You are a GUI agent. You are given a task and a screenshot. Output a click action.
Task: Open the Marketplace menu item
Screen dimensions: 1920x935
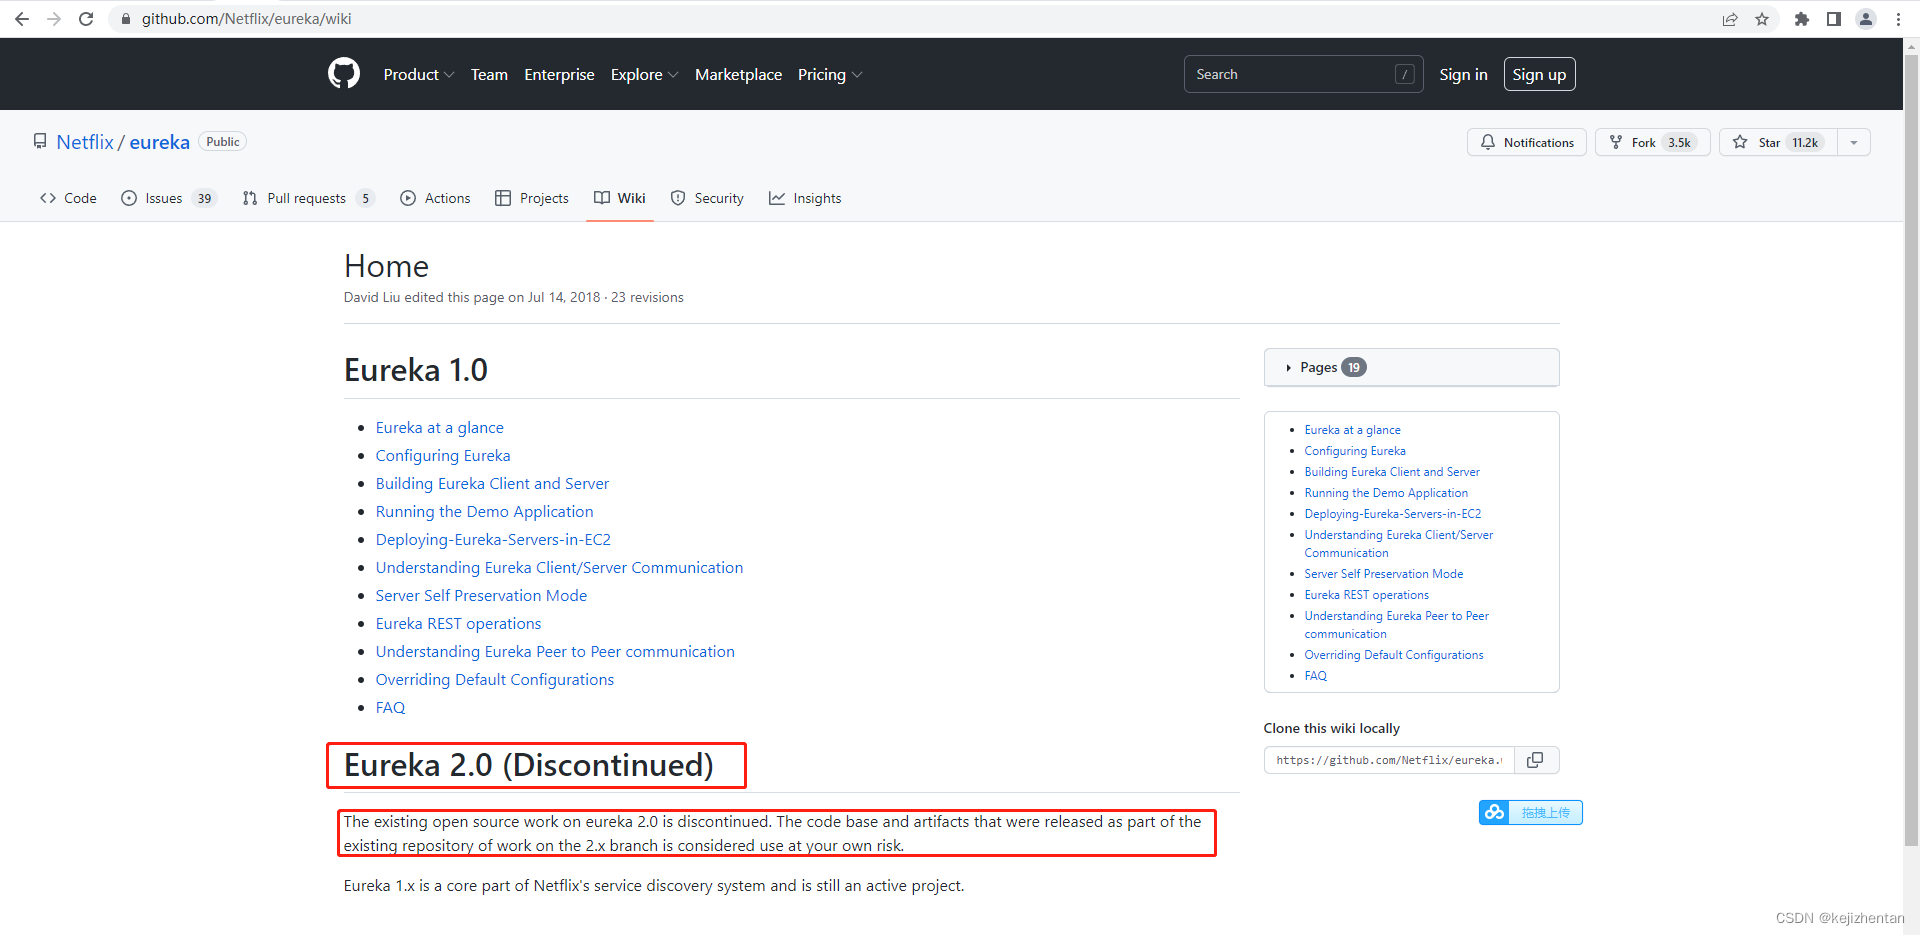[738, 74]
